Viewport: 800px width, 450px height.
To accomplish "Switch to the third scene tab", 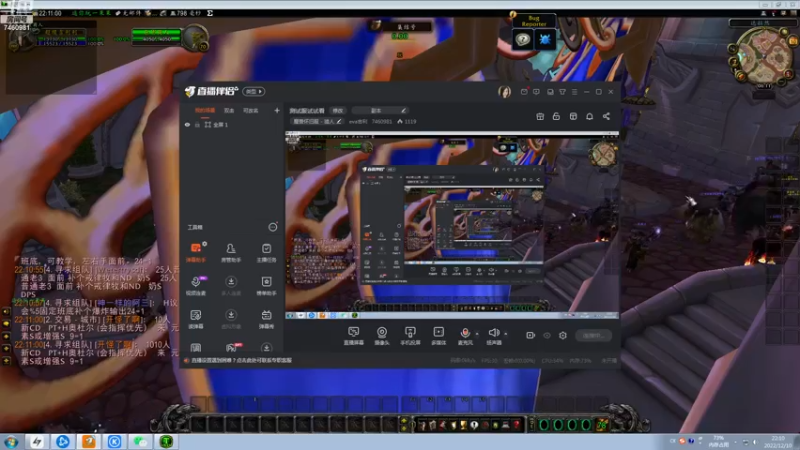I will pos(250,110).
